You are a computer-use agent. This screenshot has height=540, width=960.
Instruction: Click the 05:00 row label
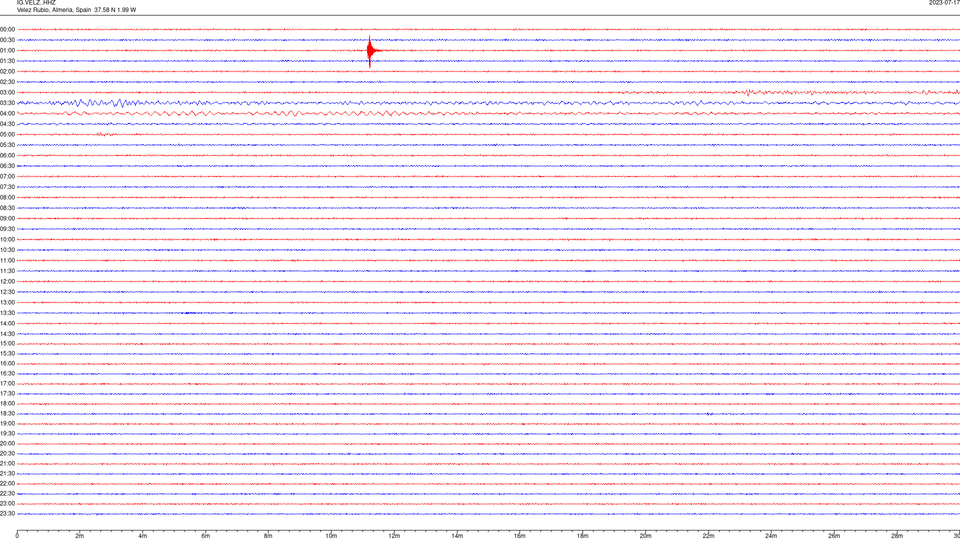coord(7,135)
